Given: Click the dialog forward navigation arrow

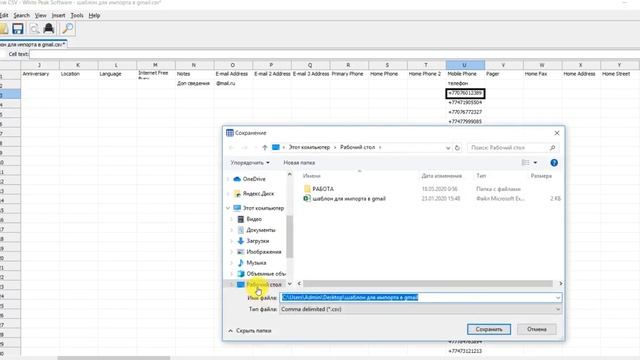Looking at the screenshot, I should pyautogui.click(x=245, y=147).
